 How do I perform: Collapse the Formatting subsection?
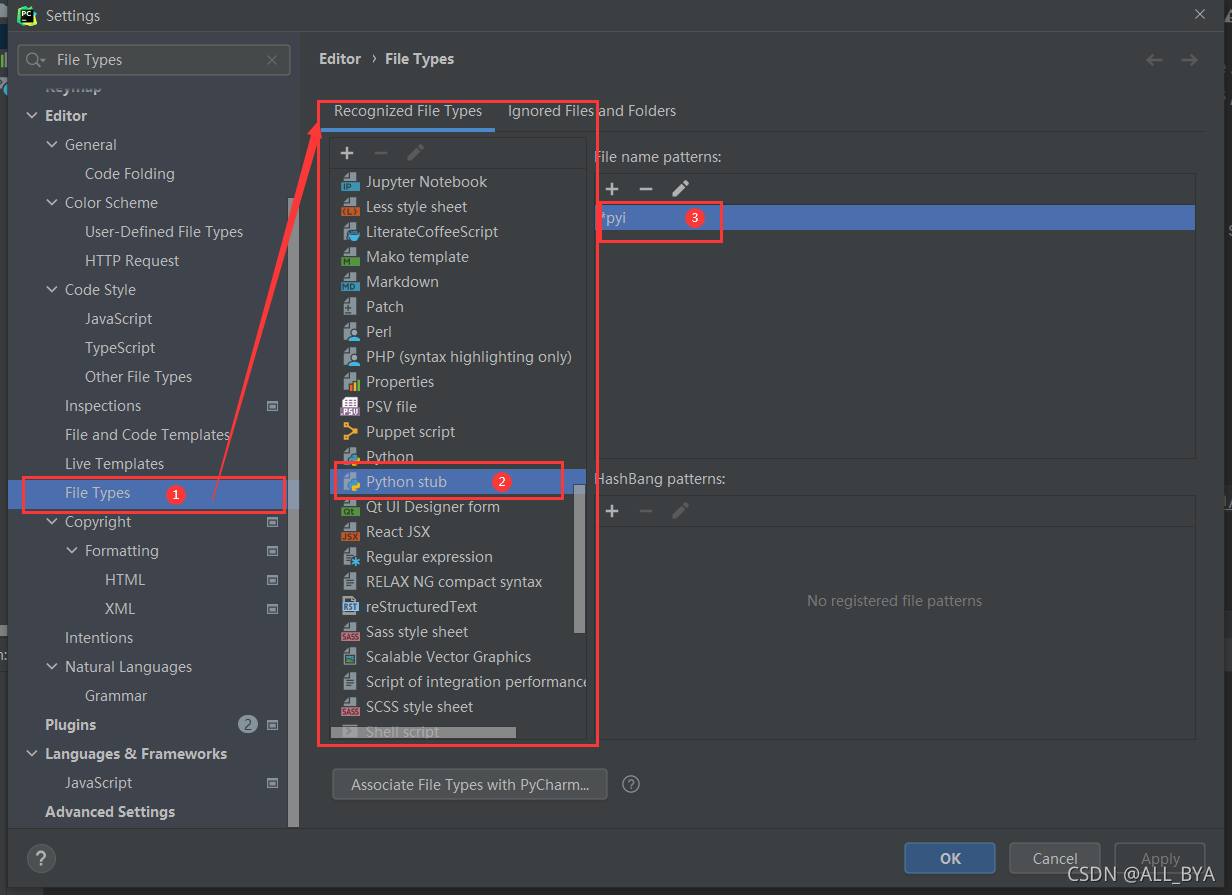(x=73, y=551)
